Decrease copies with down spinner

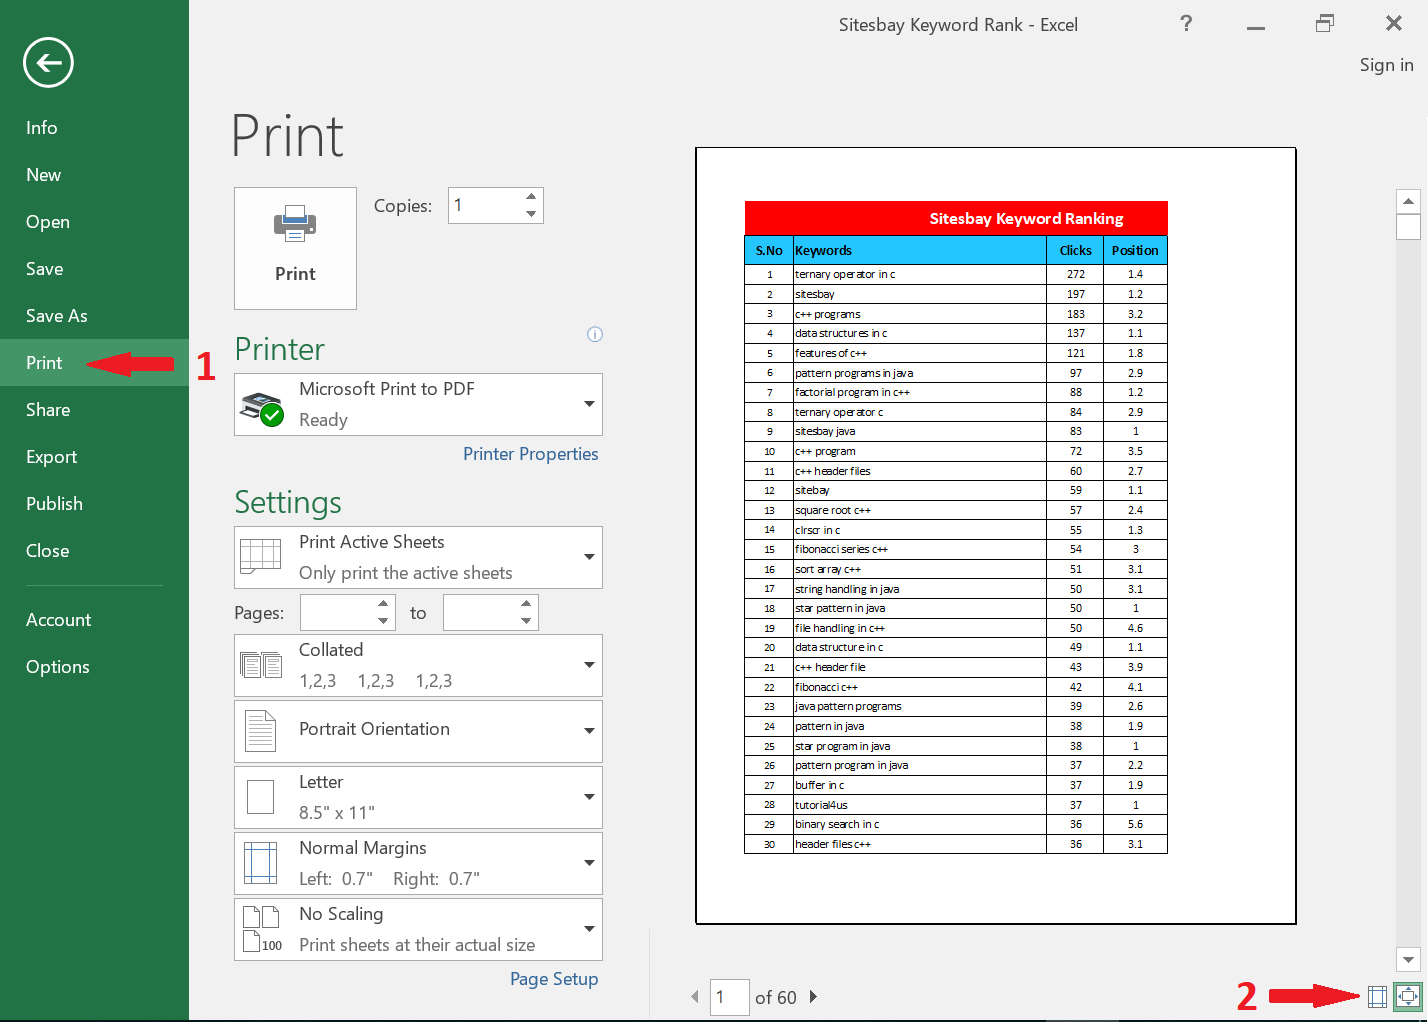click(x=531, y=214)
